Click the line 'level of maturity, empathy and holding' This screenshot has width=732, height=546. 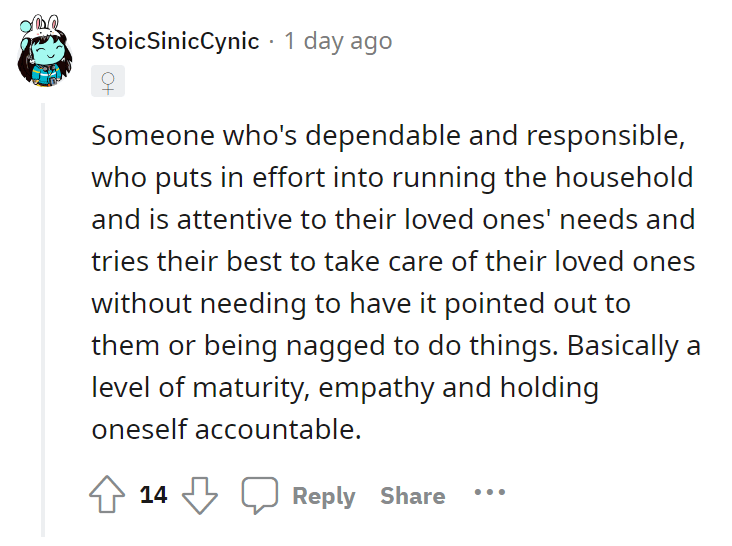click(x=345, y=388)
